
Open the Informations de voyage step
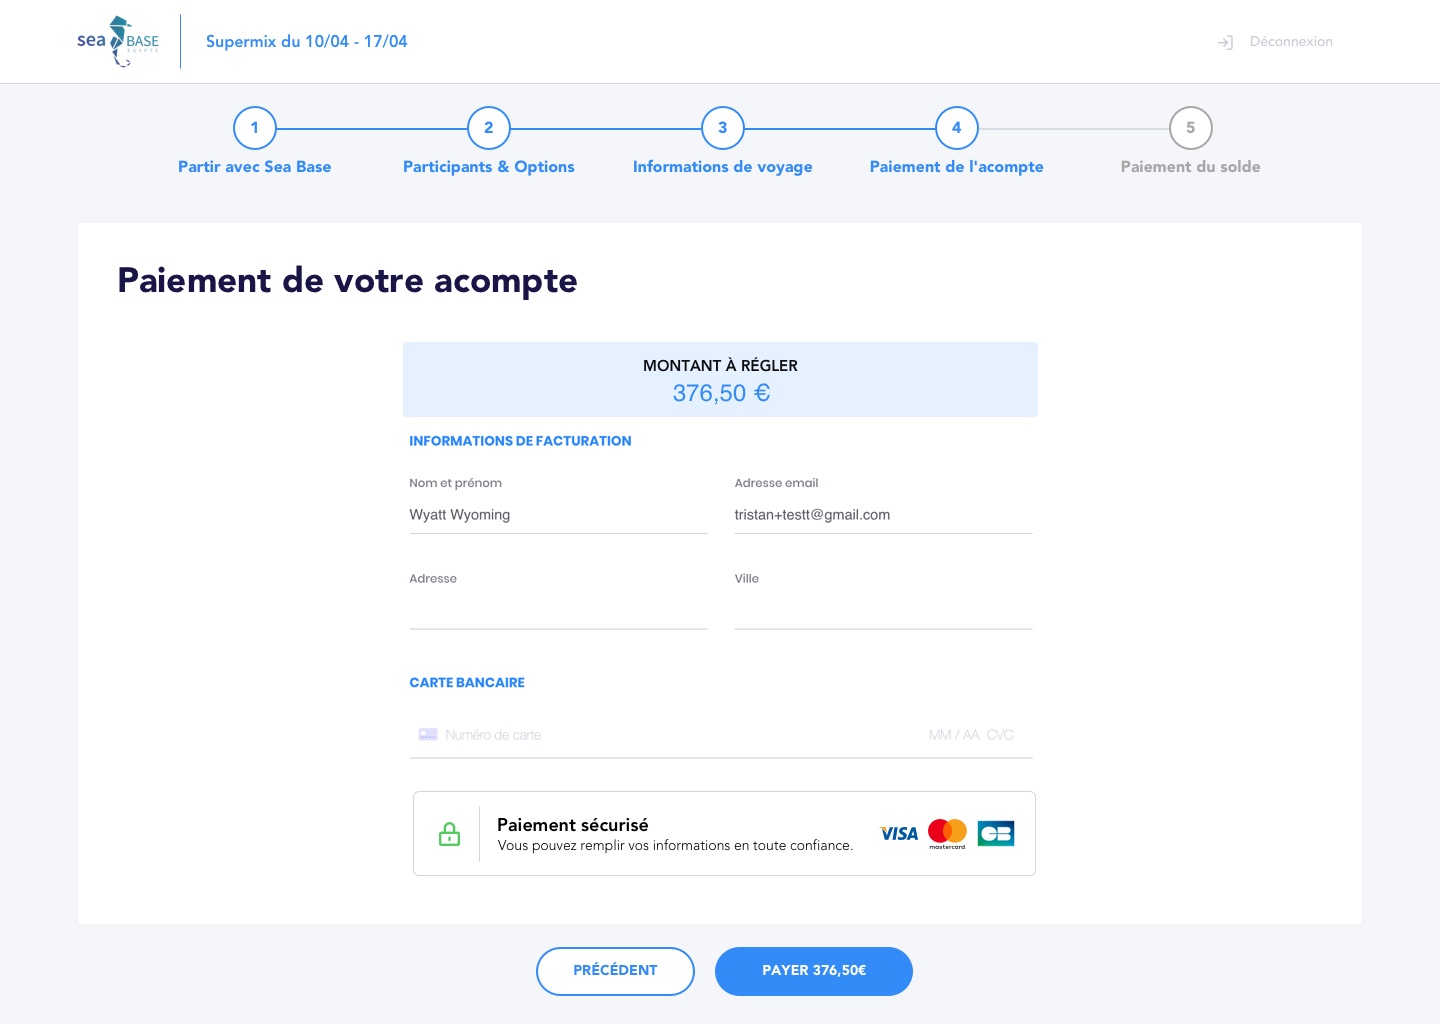click(723, 167)
